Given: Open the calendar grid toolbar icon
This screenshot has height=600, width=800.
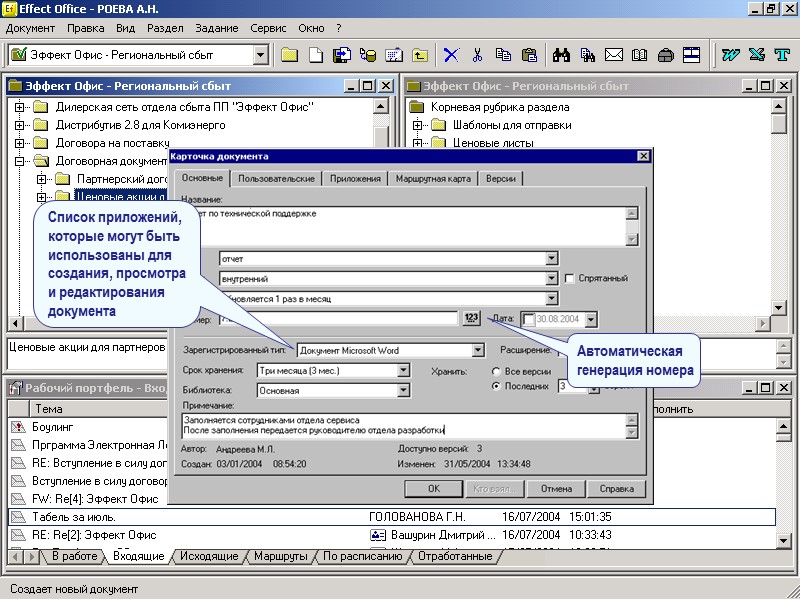Looking at the screenshot, I should point(394,55).
